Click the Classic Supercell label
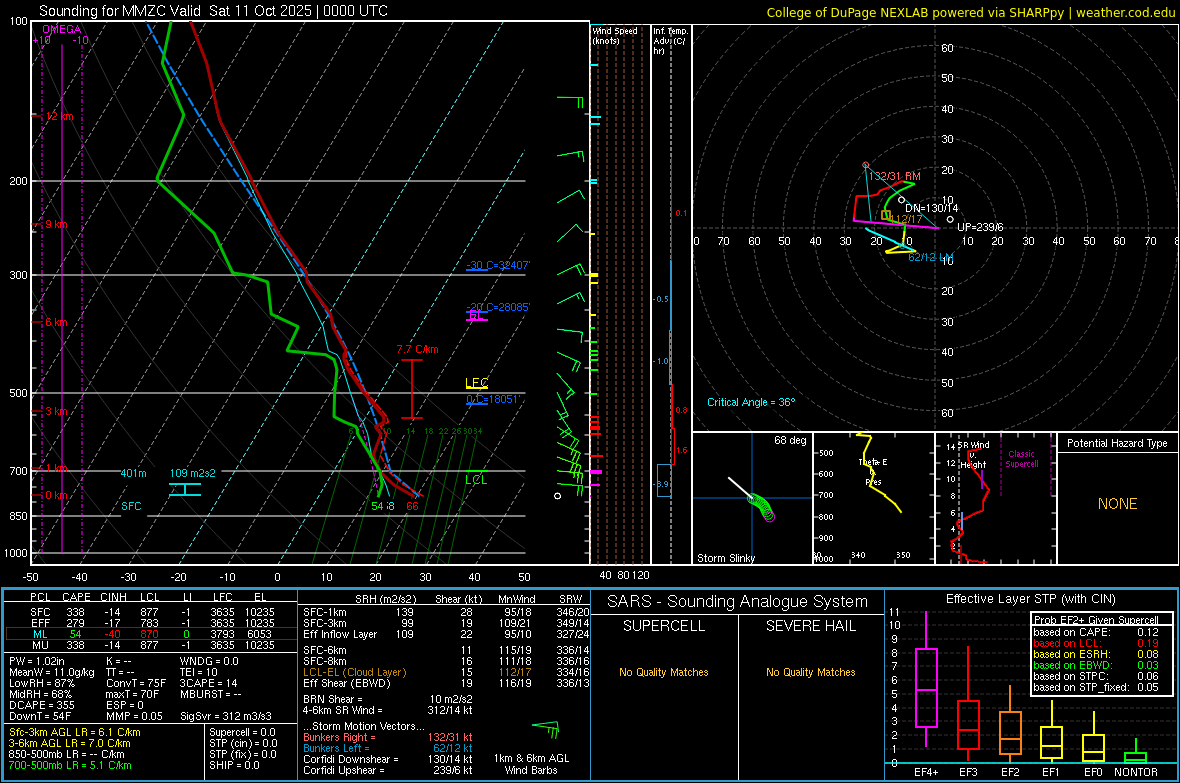The image size is (1180, 783). coord(1021,459)
